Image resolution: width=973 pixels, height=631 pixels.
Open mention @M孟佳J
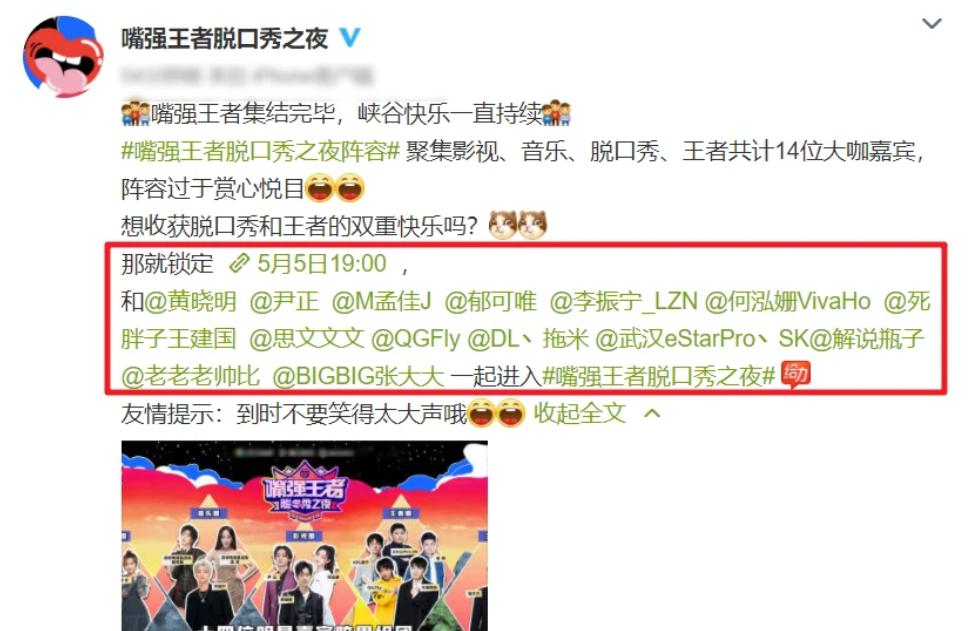(382, 302)
